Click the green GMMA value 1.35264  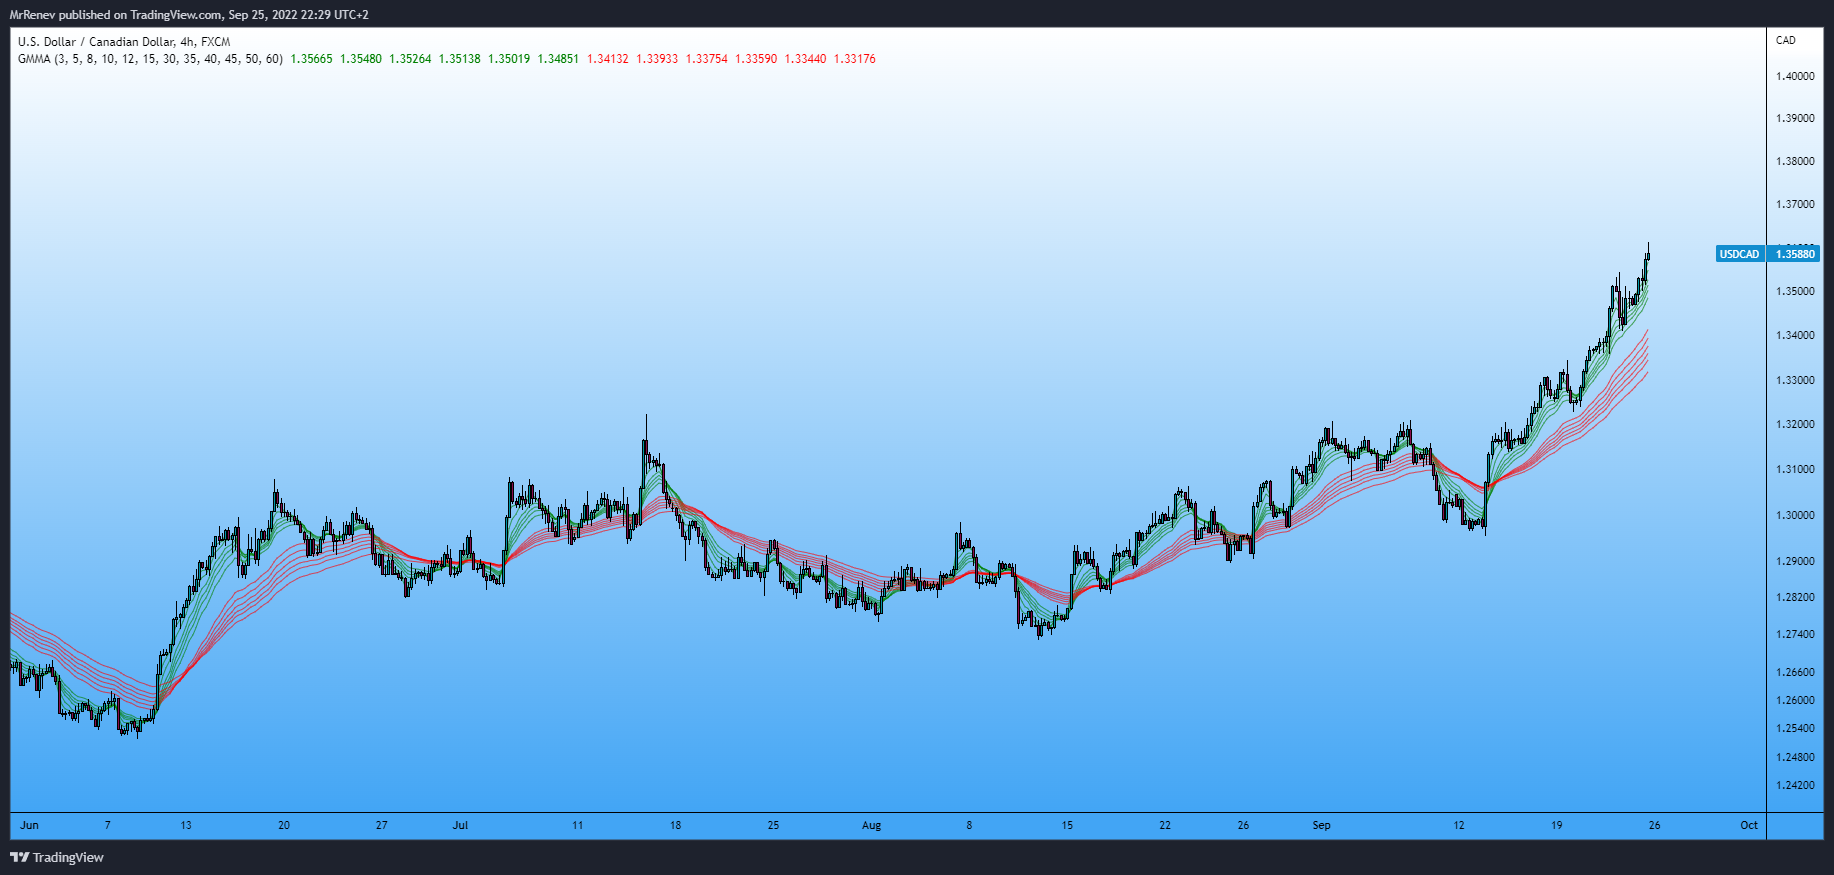click(x=410, y=59)
